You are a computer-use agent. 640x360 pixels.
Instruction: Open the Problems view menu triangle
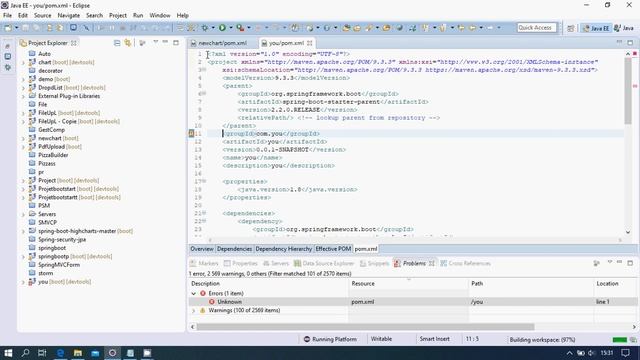pos(609,263)
